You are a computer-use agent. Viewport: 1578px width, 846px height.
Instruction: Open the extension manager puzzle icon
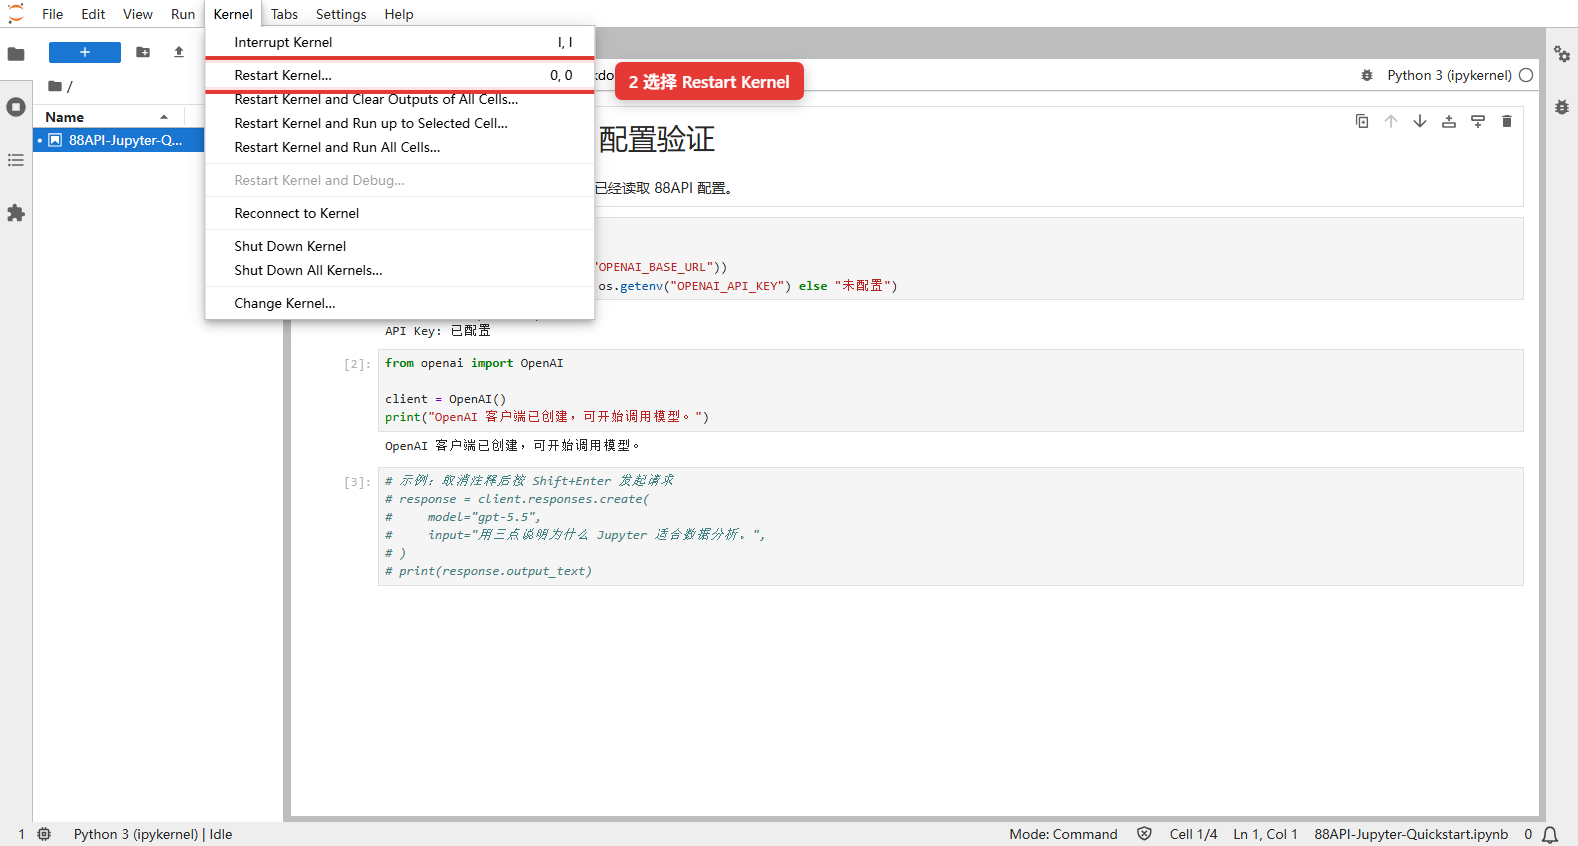(16, 213)
